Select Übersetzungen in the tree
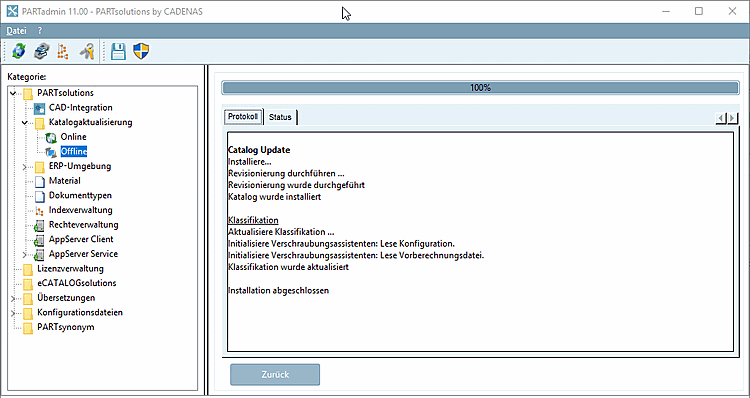The width and height of the screenshot is (750, 398). pos(66,298)
